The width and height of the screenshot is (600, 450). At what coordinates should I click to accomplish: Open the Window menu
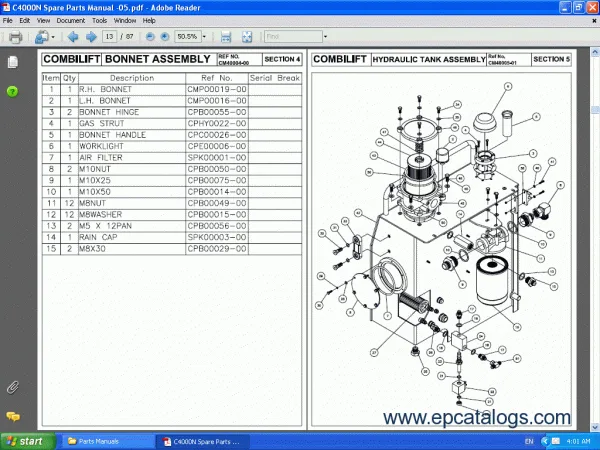[x=125, y=21]
